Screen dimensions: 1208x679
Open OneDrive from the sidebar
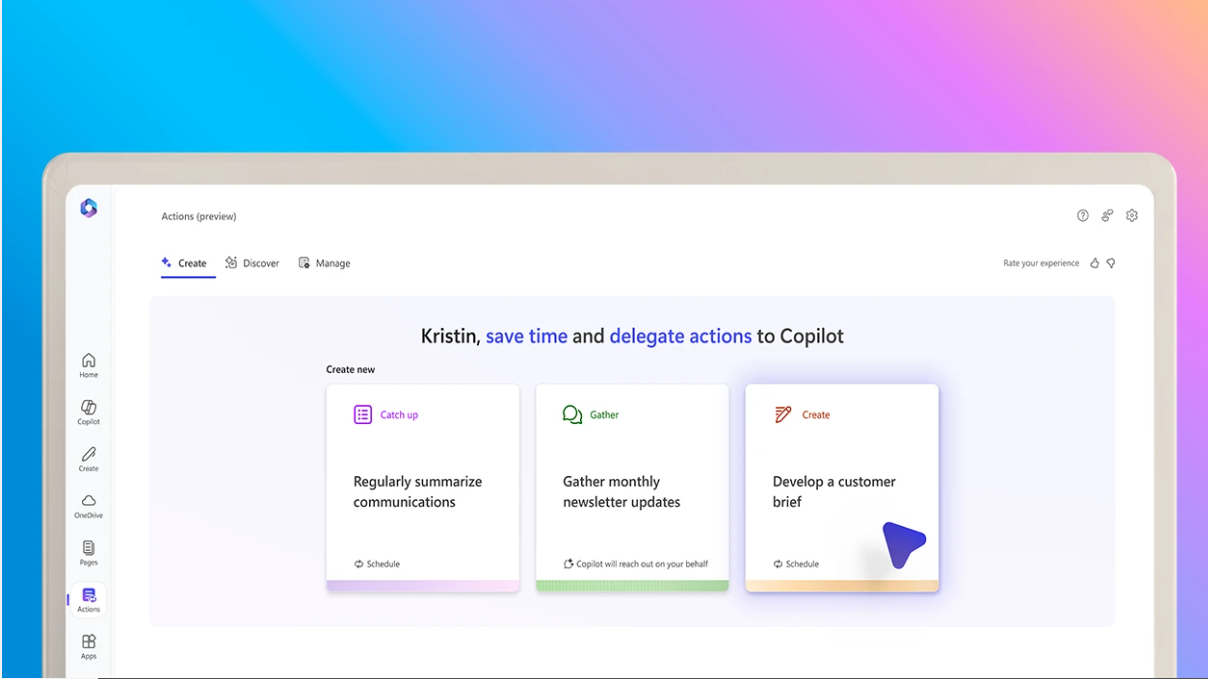click(x=89, y=505)
